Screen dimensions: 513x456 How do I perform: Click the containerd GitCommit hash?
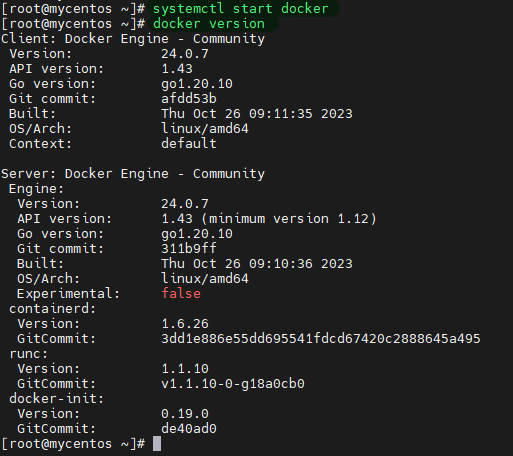tap(321, 339)
